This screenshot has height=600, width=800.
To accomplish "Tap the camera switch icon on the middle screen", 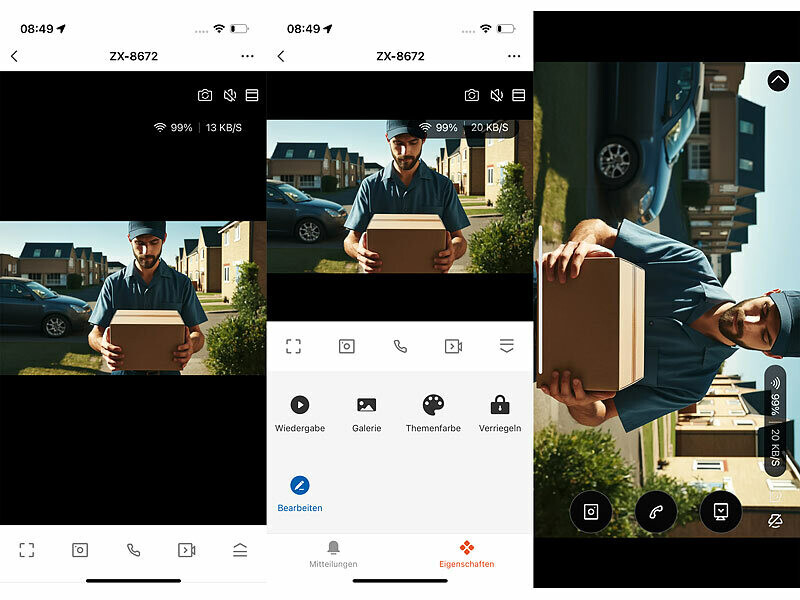I will (x=472, y=95).
